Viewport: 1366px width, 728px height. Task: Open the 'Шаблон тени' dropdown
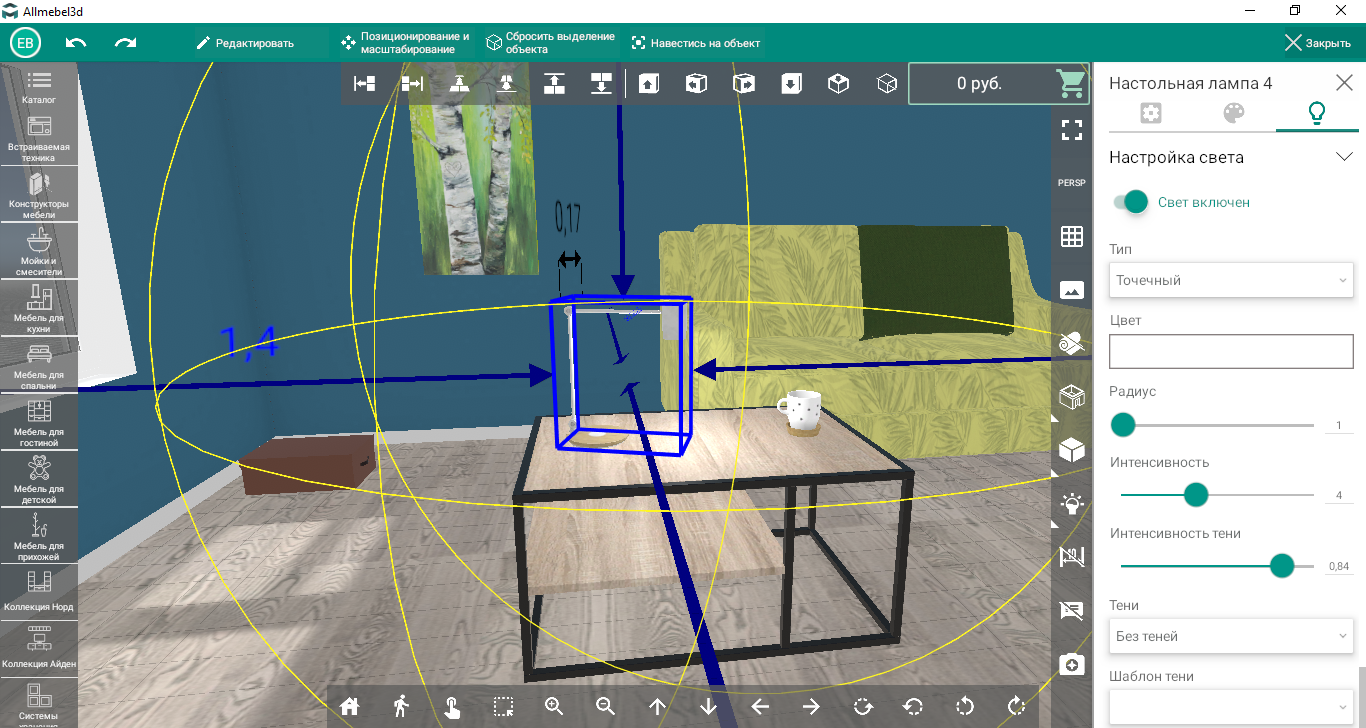click(1231, 706)
